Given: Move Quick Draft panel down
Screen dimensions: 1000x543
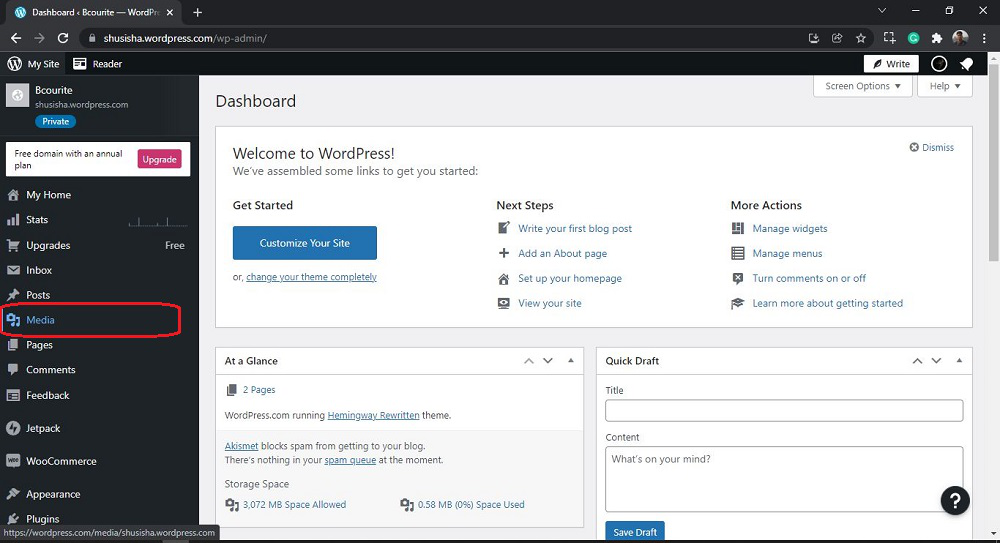Looking at the screenshot, I should [936, 361].
